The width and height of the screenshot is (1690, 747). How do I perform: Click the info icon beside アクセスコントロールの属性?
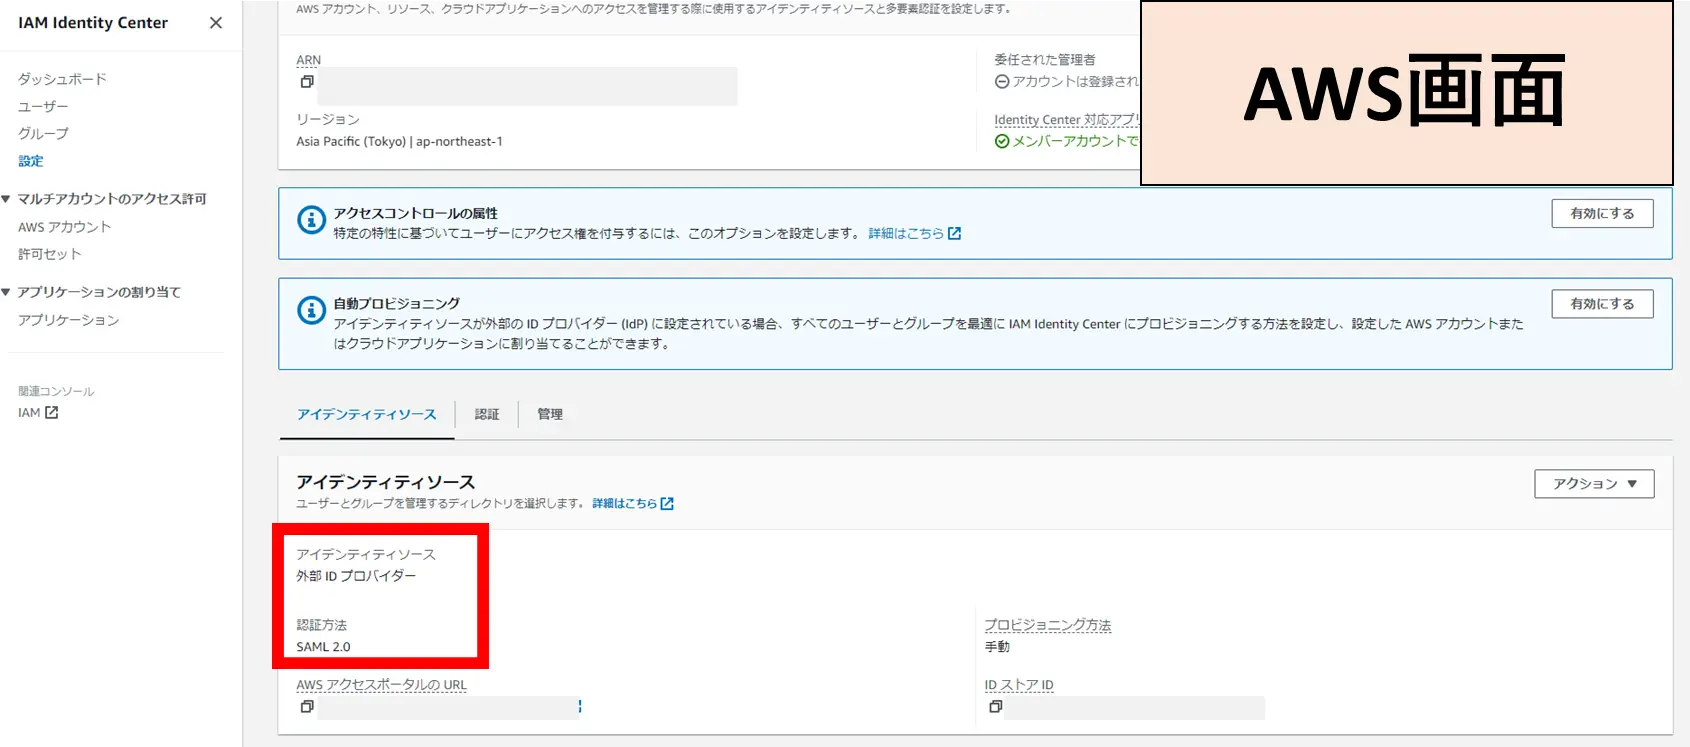point(311,220)
